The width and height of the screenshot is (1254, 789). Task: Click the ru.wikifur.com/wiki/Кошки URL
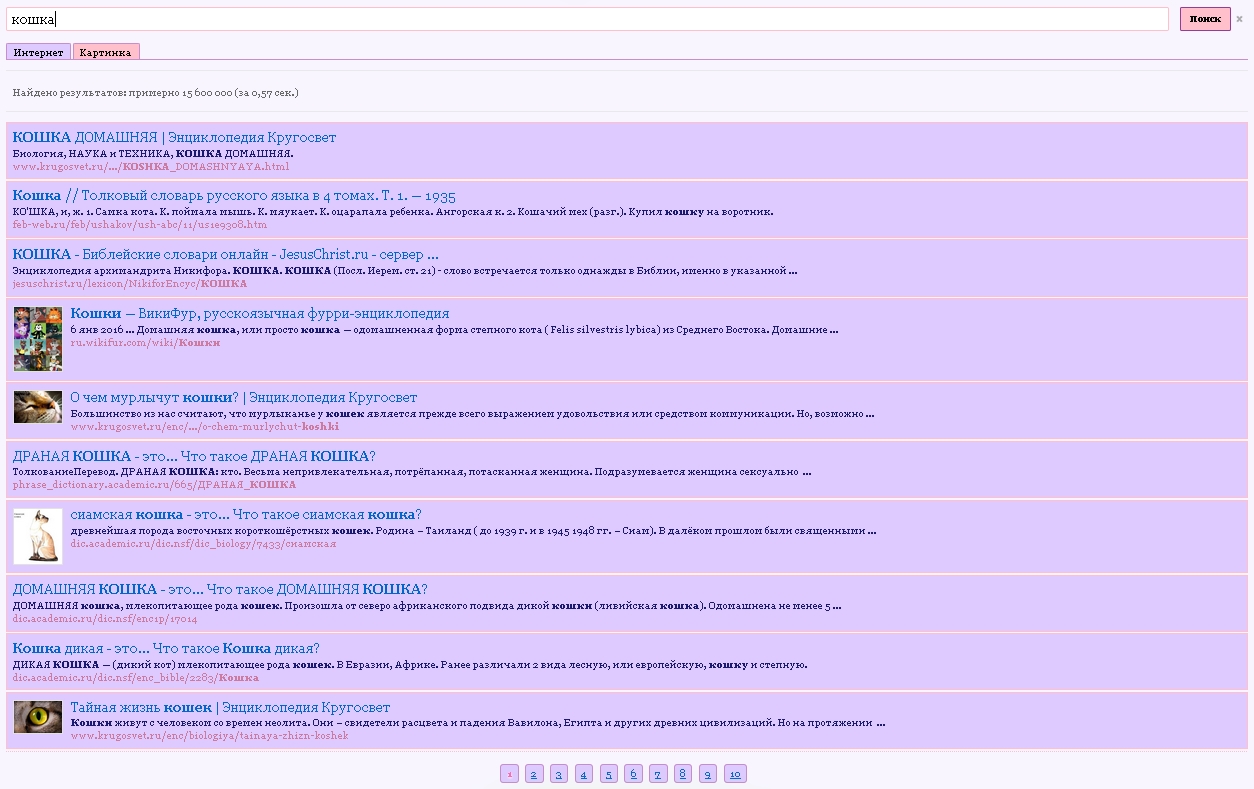145,343
